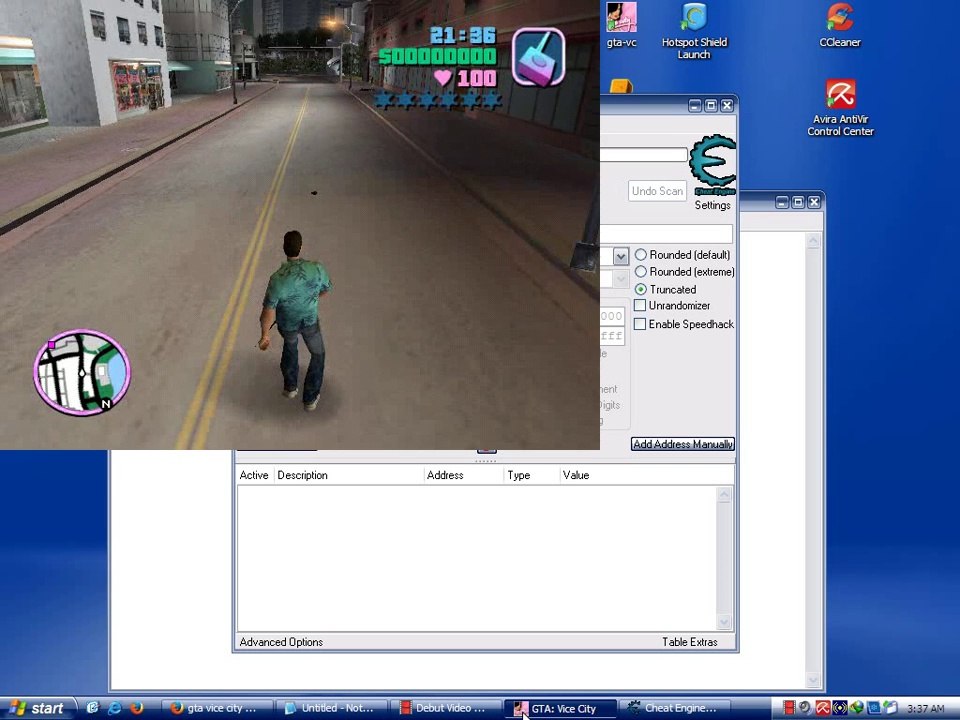The width and height of the screenshot is (960, 720).
Task: Click the Type column header
Action: pos(531,475)
